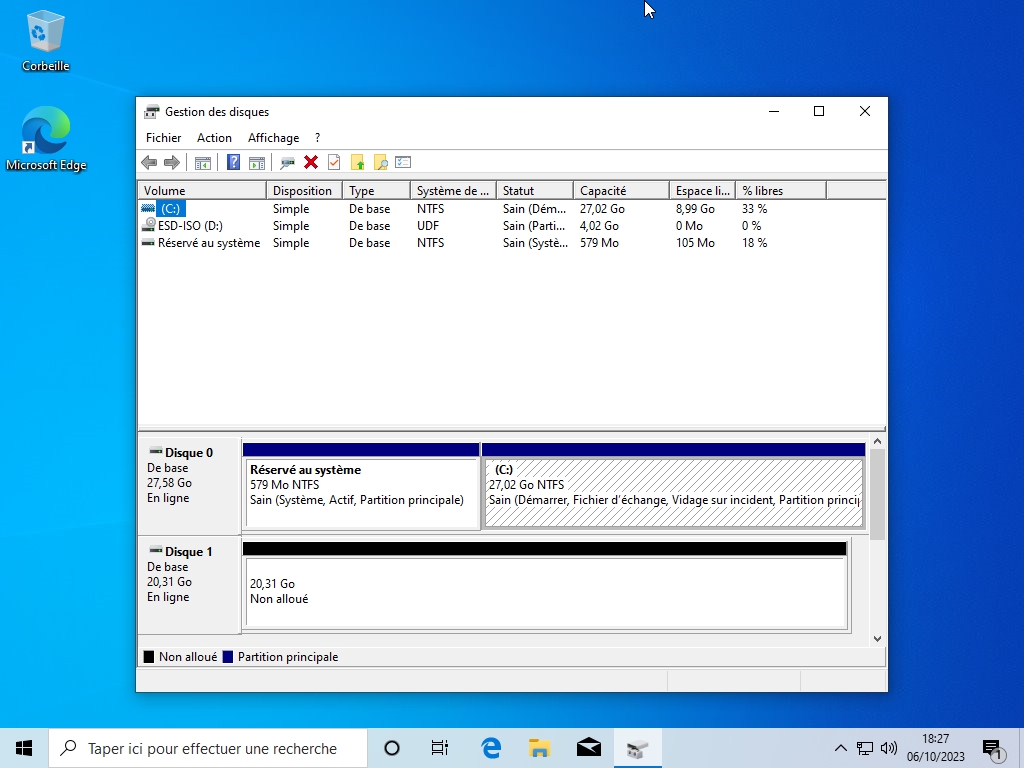Click the red X delete toolbar icon
Screen dimensions: 1024x768
(311, 162)
